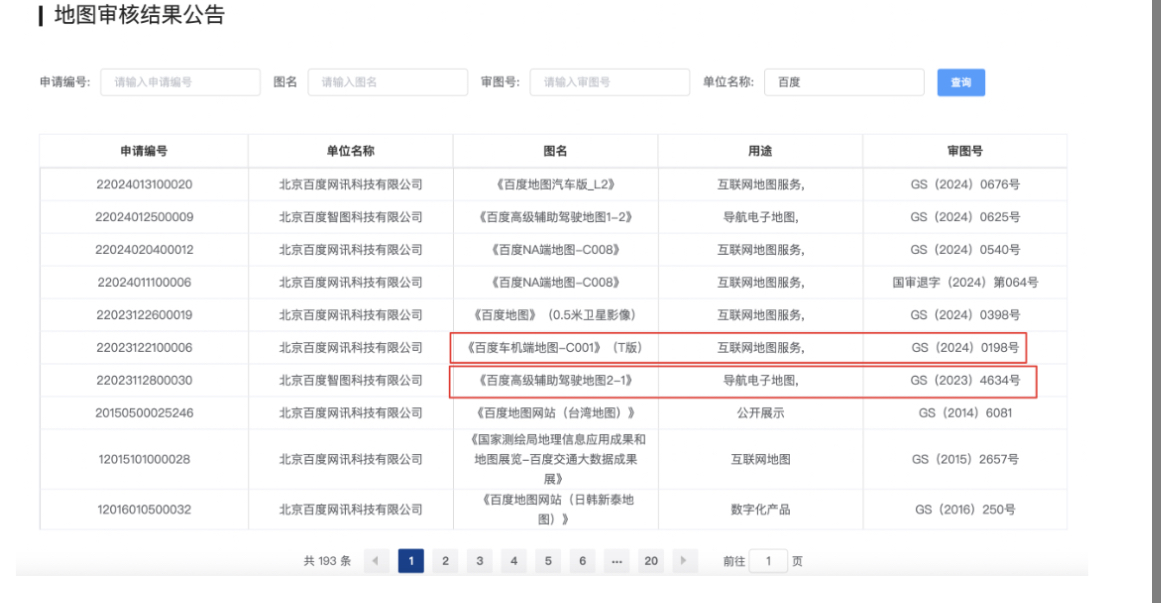Click the 图名 search input field
Screen dimensions: 1170x603
[x=387, y=83]
